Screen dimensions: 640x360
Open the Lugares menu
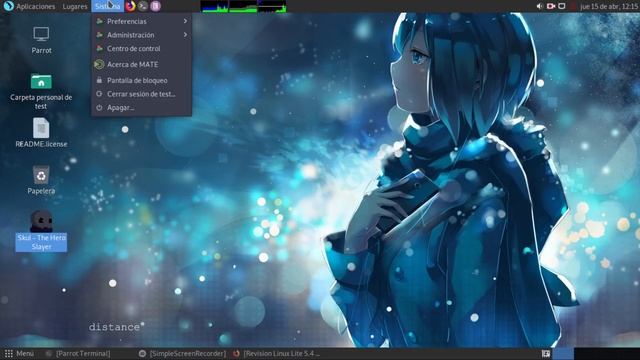coord(75,6)
